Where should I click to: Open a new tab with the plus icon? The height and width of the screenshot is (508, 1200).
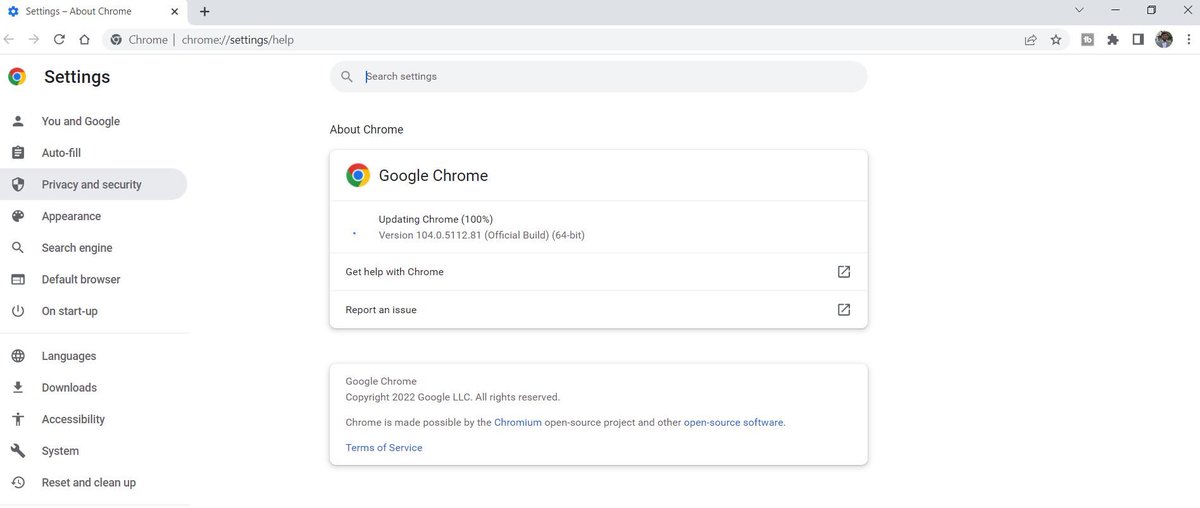205,11
